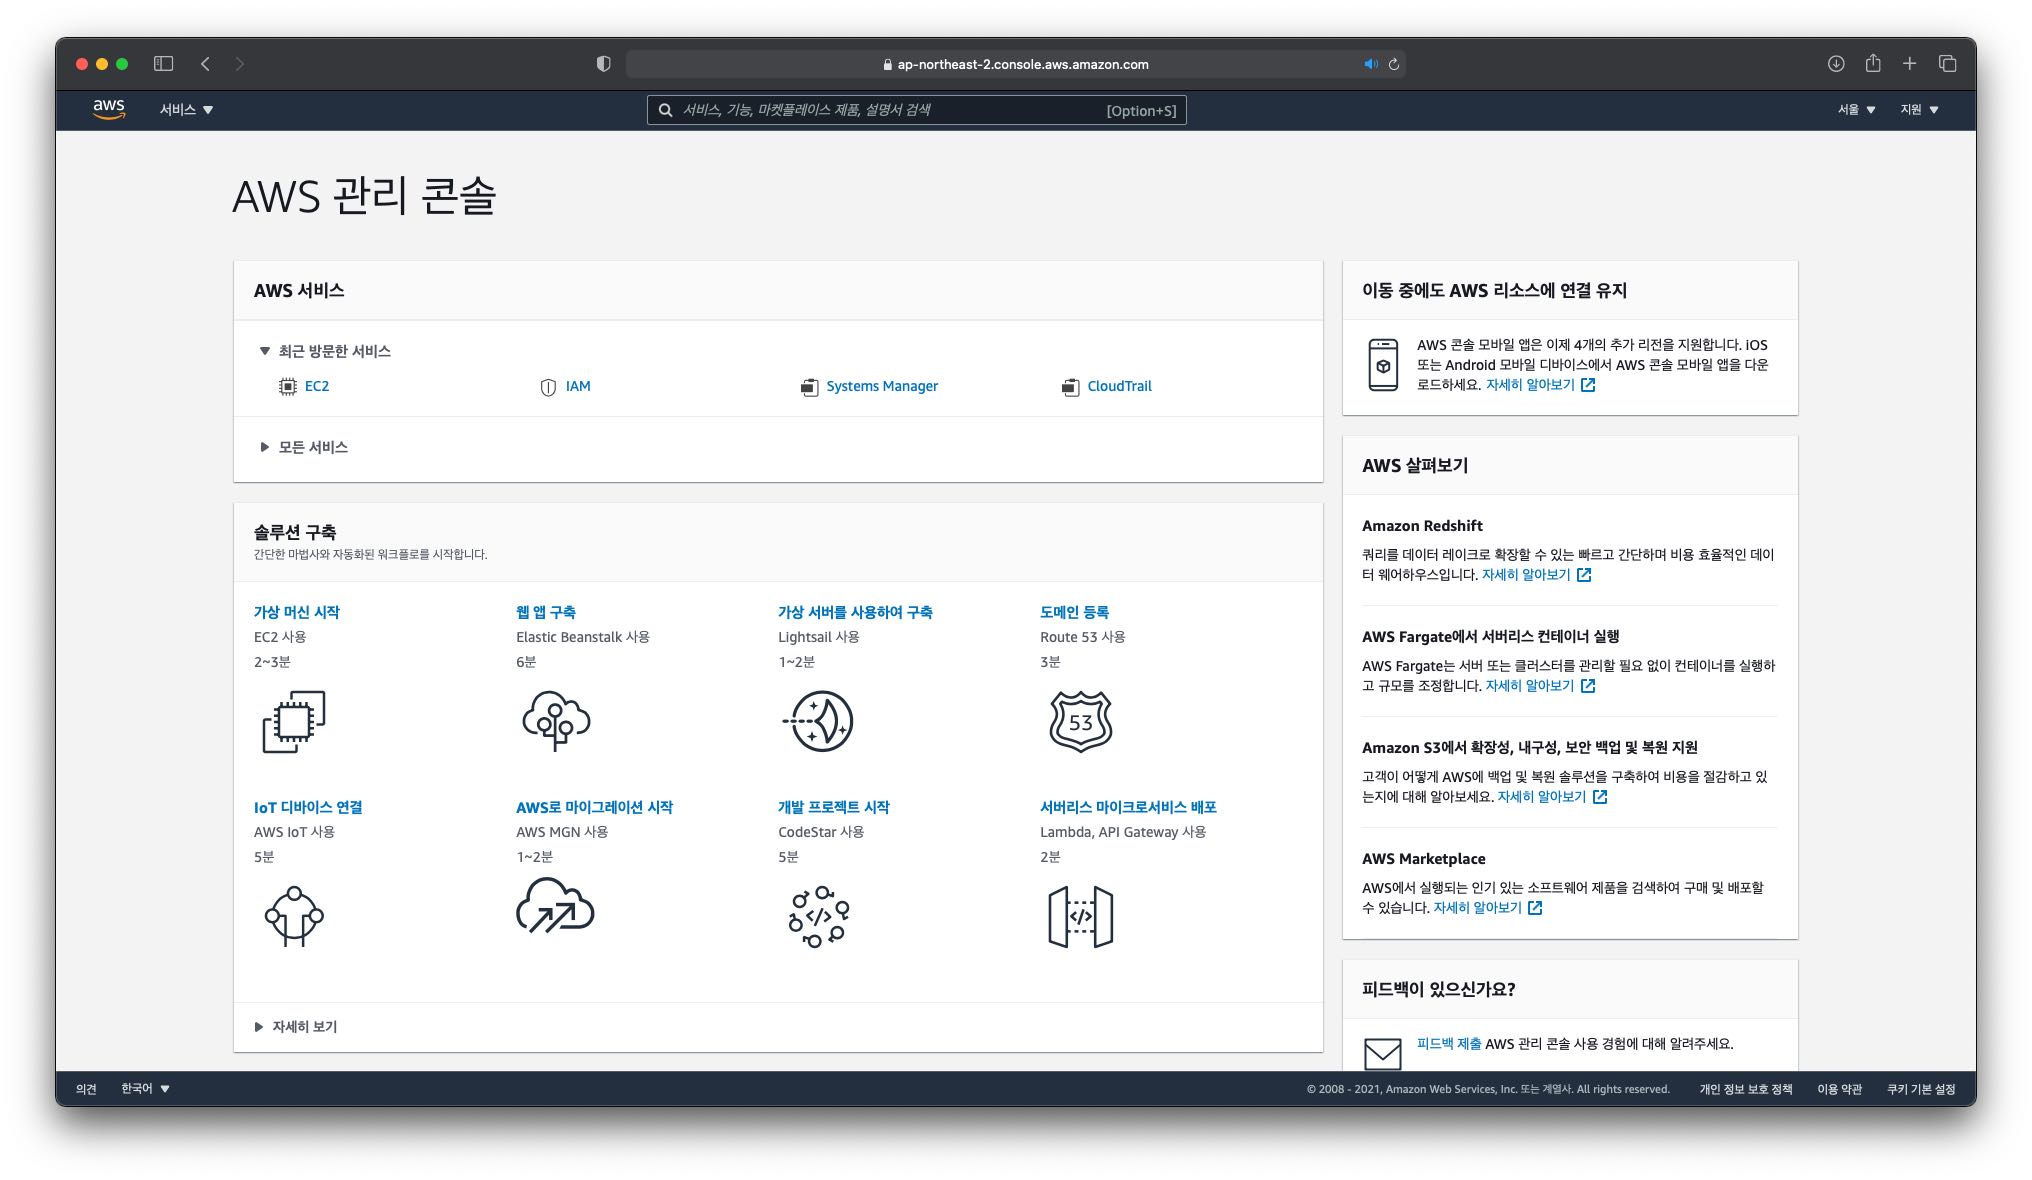The height and width of the screenshot is (1180, 2032).
Task: Toggle the Safari sidebar button
Action: (x=163, y=64)
